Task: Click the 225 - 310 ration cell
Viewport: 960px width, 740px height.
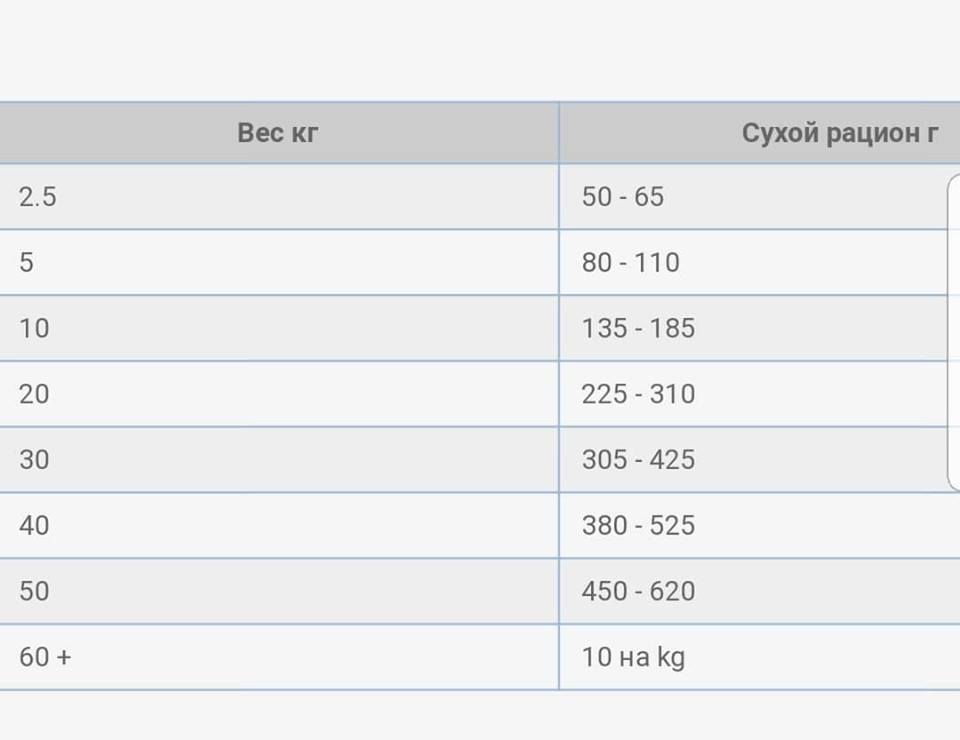Action: 638,395
